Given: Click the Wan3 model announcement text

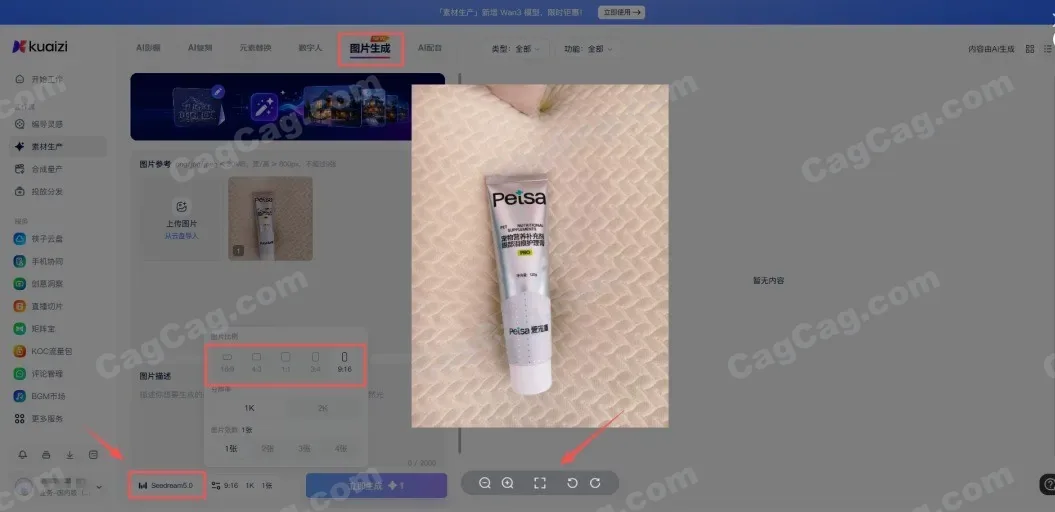Looking at the screenshot, I should click(509, 12).
